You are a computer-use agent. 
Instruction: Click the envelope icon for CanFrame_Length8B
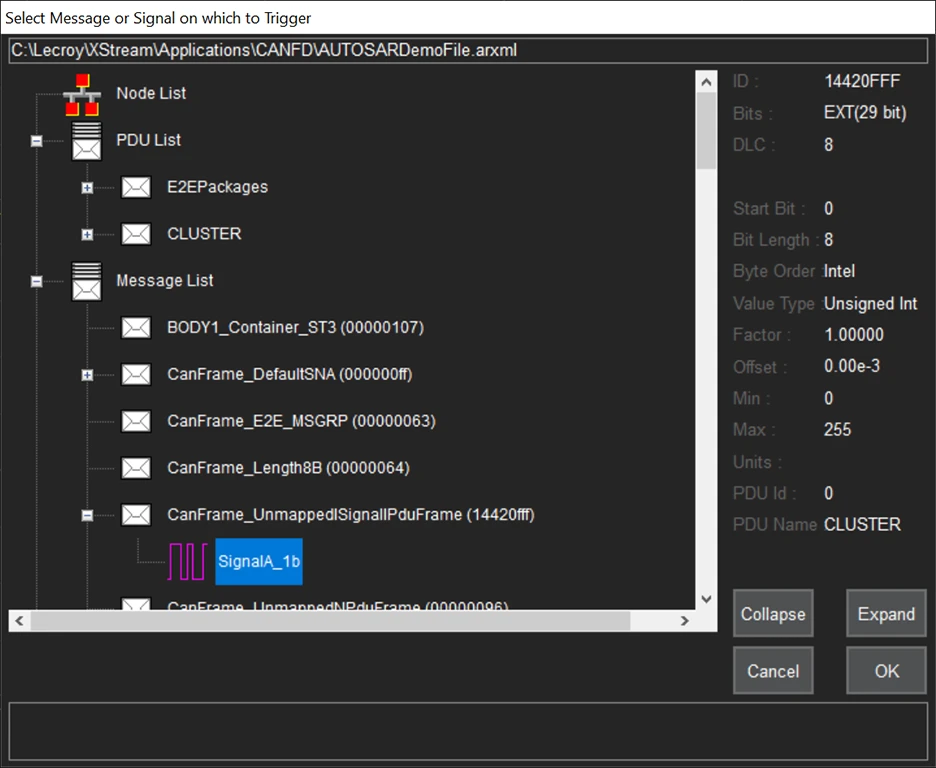tap(136, 468)
